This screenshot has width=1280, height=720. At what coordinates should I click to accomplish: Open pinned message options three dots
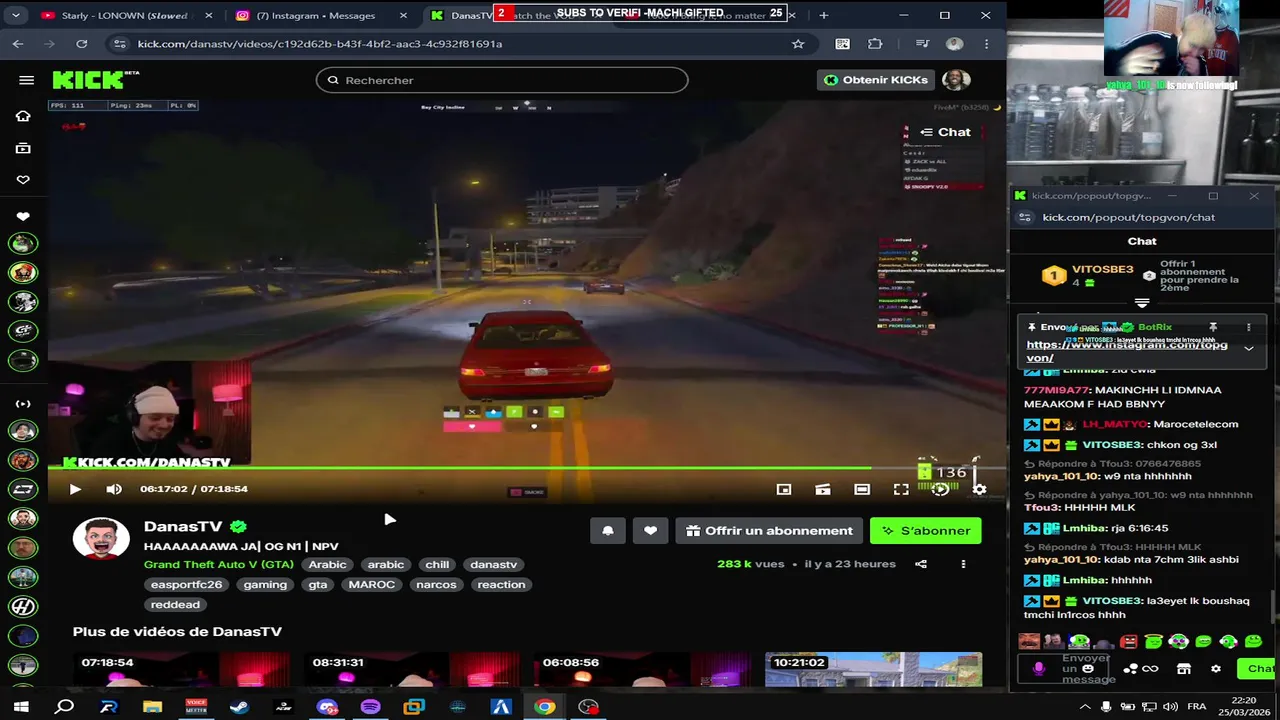coord(1248,327)
